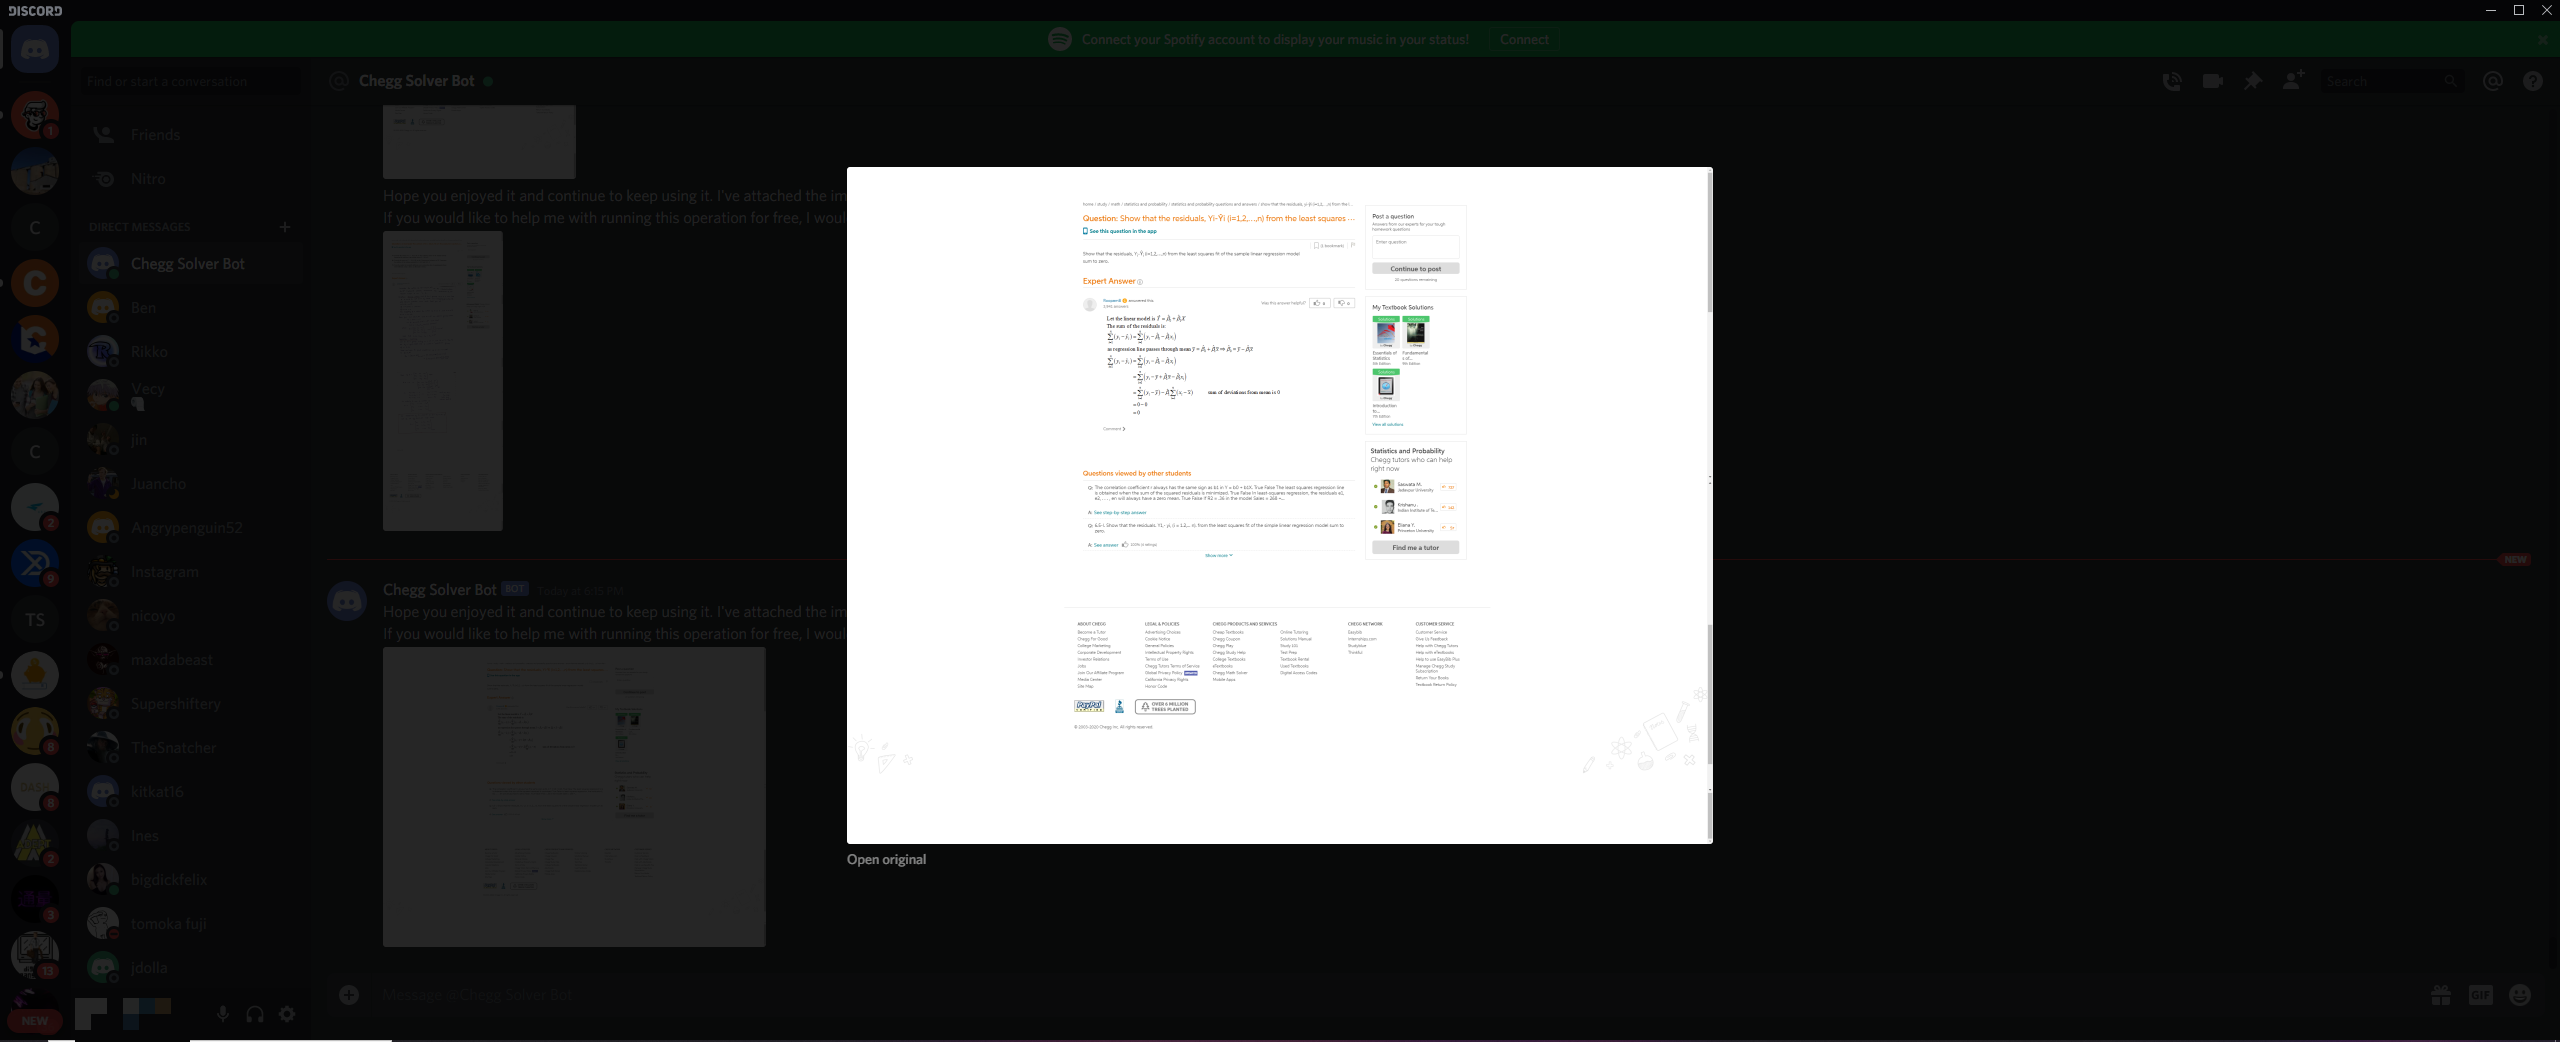This screenshot has width=2560, height=1042.
Task: Open DM with kitkat16
Action: click(190, 792)
